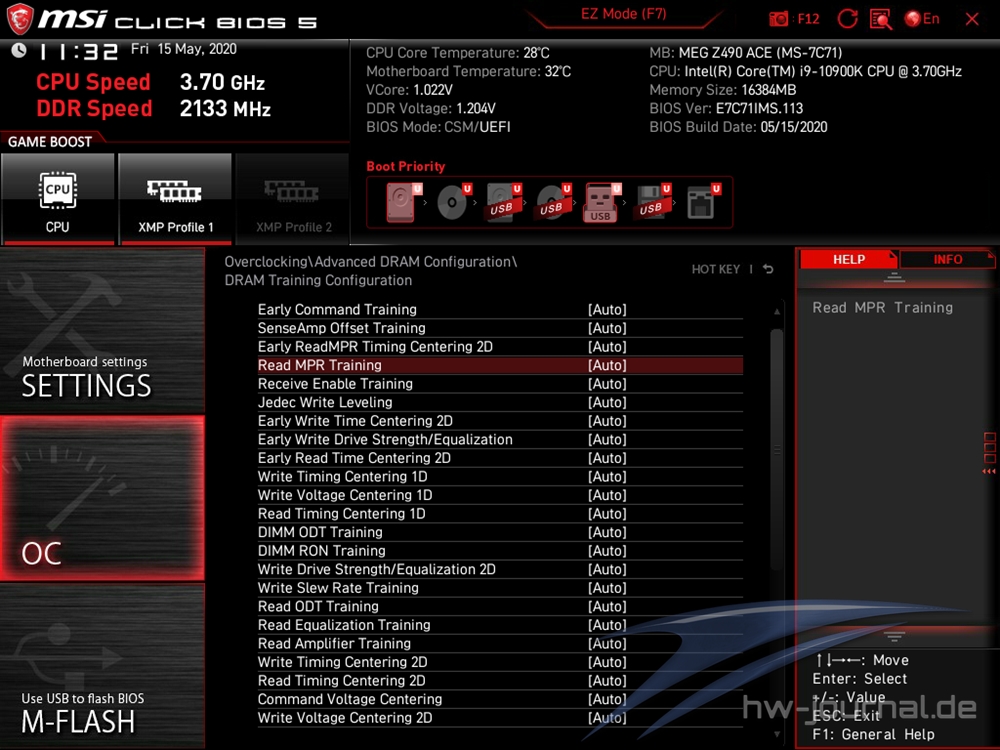Select the USB floppy boot device icon
This screenshot has width=1000, height=750.
pyautogui.click(x=652, y=202)
